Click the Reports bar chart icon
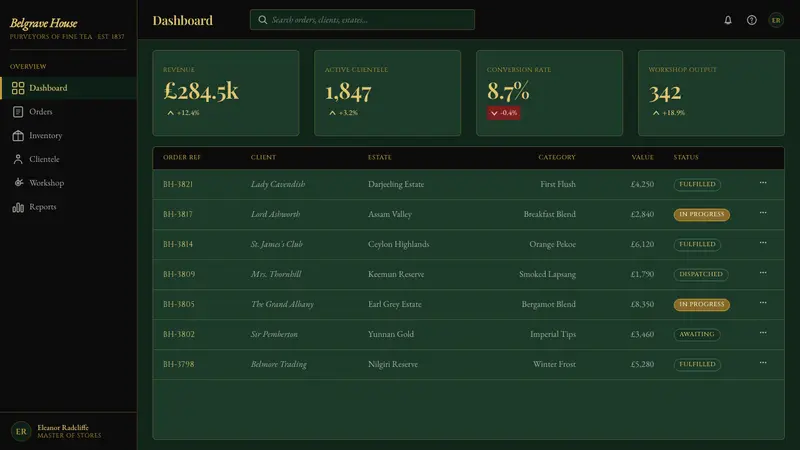 [18, 207]
